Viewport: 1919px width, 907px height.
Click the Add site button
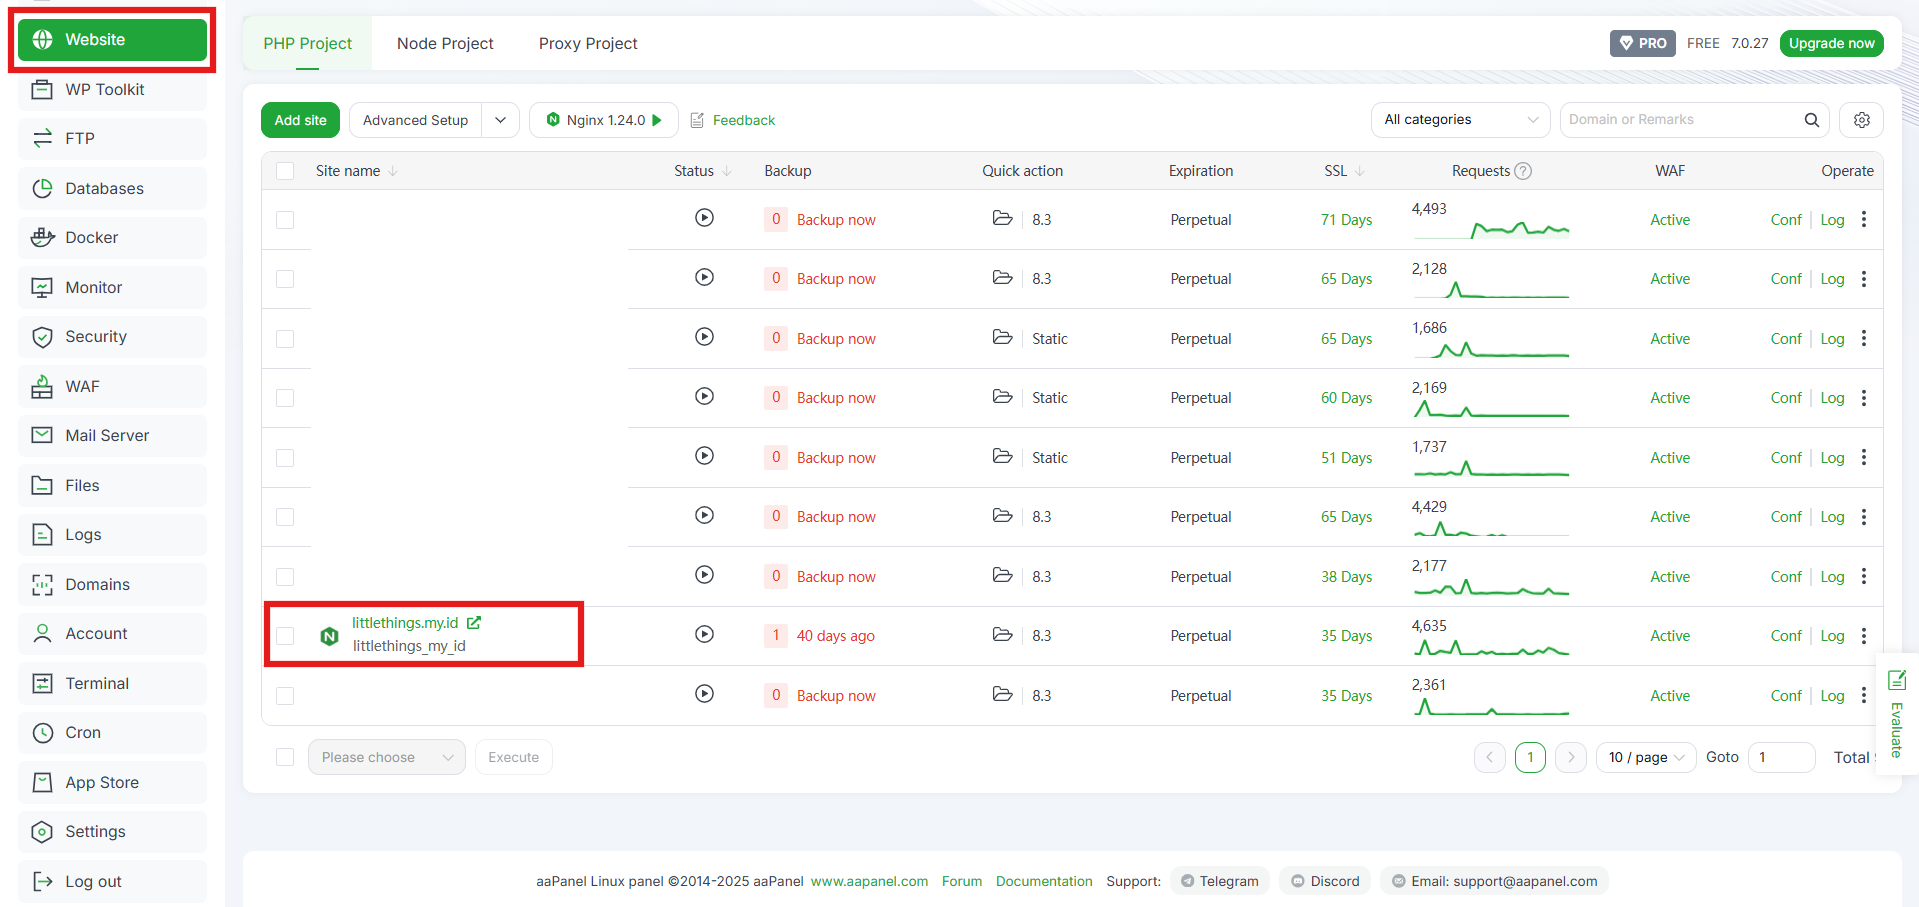300,120
